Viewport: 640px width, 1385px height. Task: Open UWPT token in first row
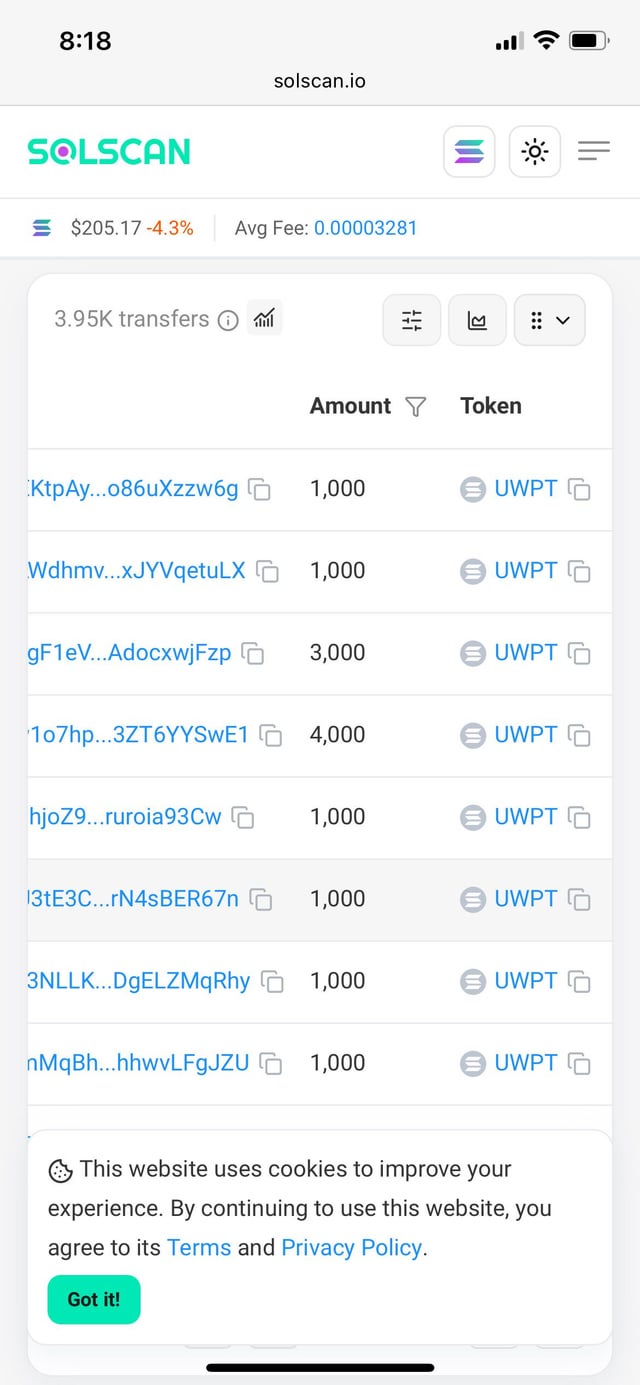point(525,488)
